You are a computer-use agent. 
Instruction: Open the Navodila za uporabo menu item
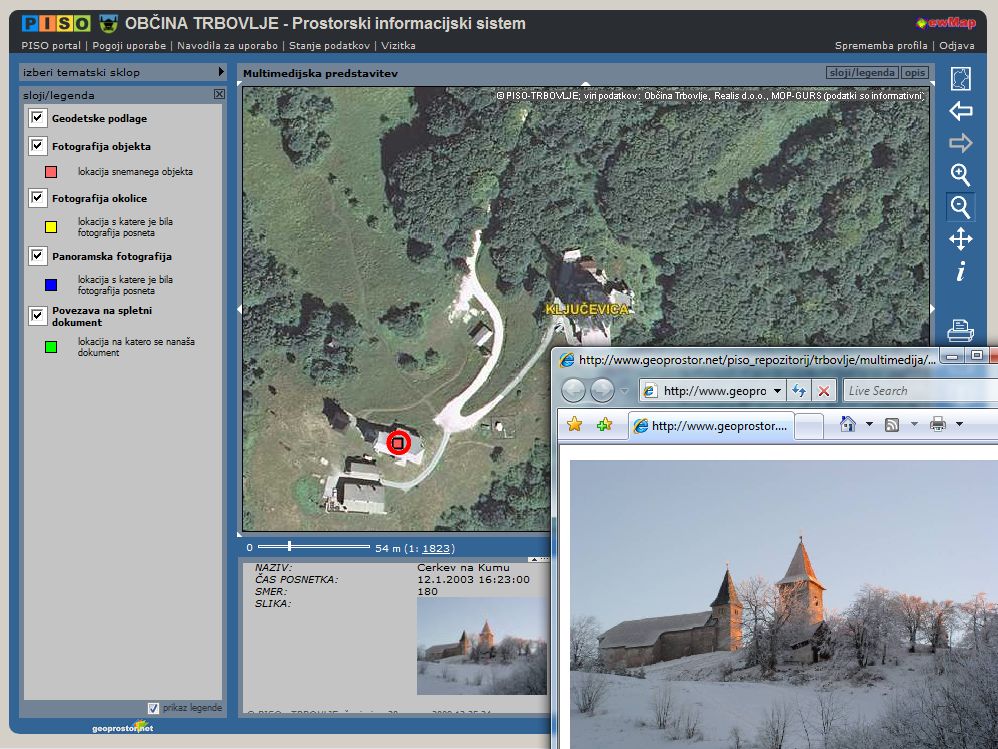[x=228, y=45]
